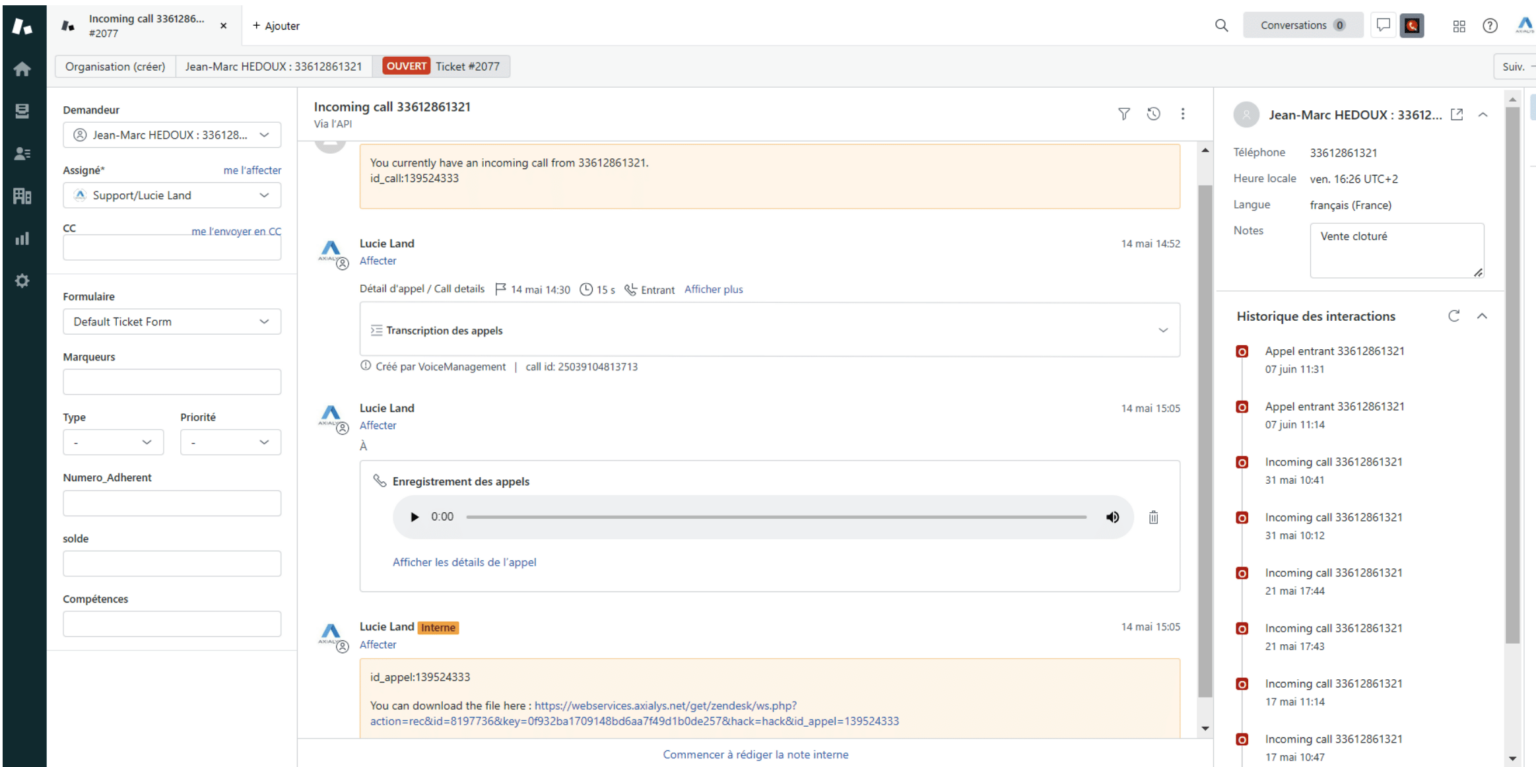Open the Conversations button
Screen dimensions: 1536x767
[x=1303, y=26]
